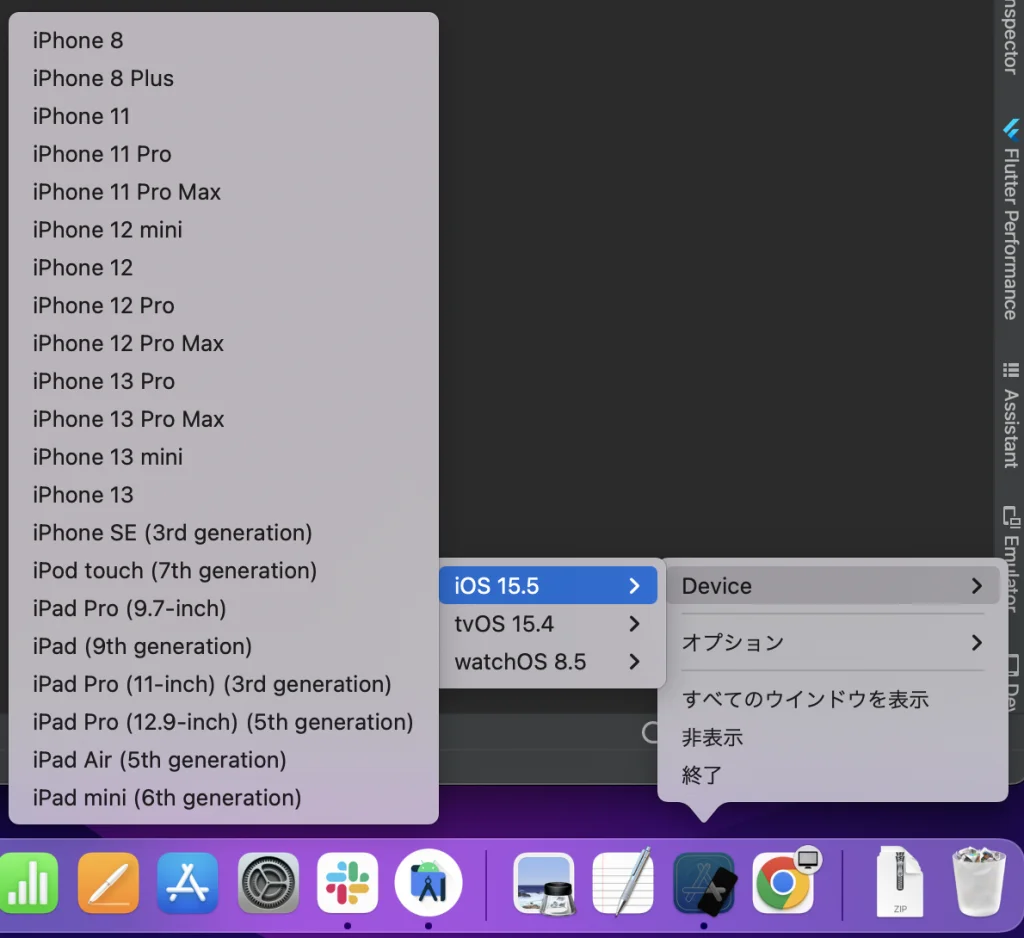Pick iPad Pro (12.9-inch) (5th generation)
The width and height of the screenshot is (1024, 938).
(223, 722)
